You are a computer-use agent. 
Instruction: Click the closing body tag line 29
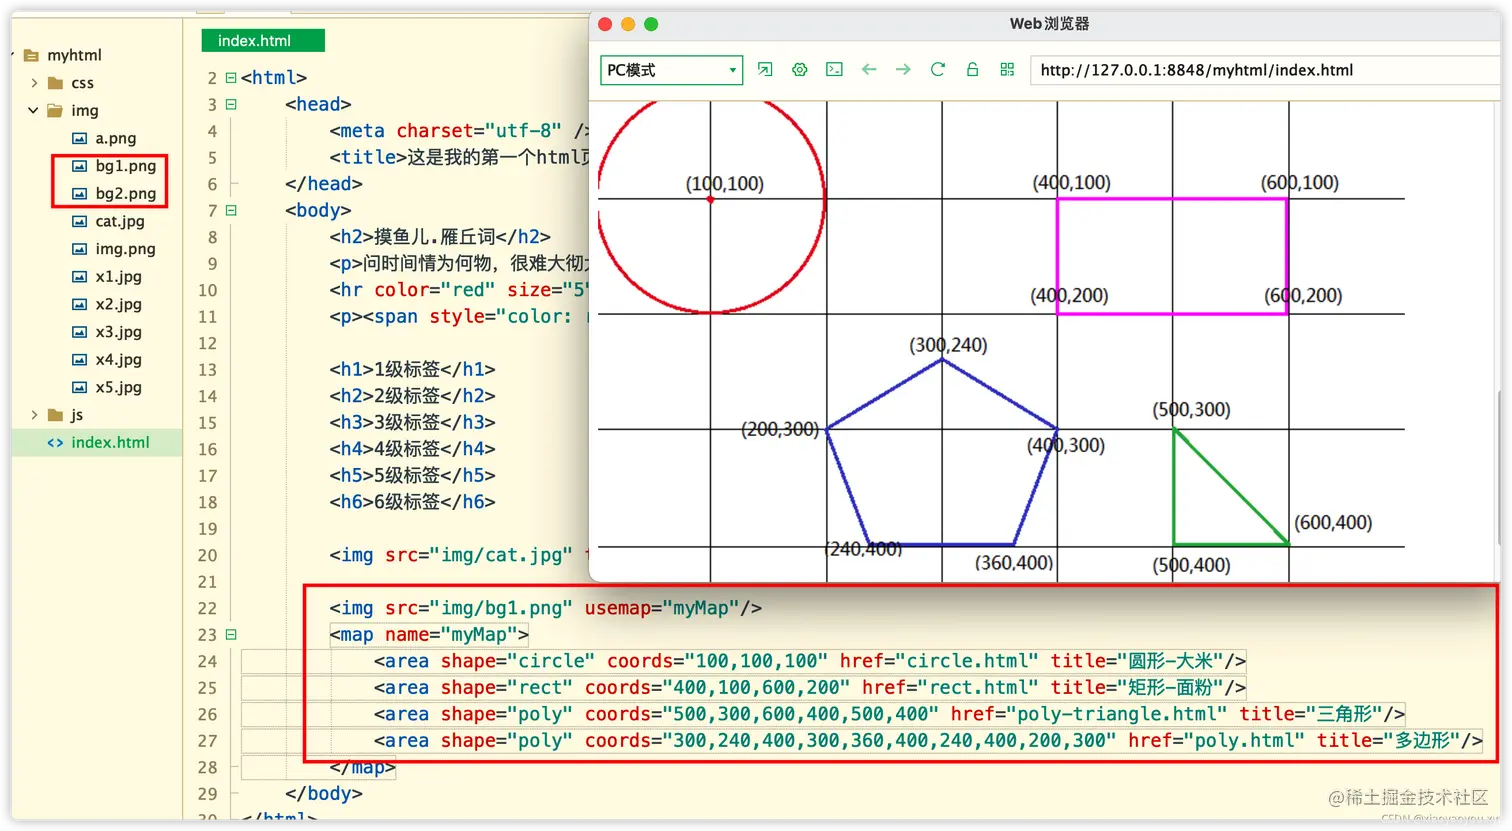(324, 794)
